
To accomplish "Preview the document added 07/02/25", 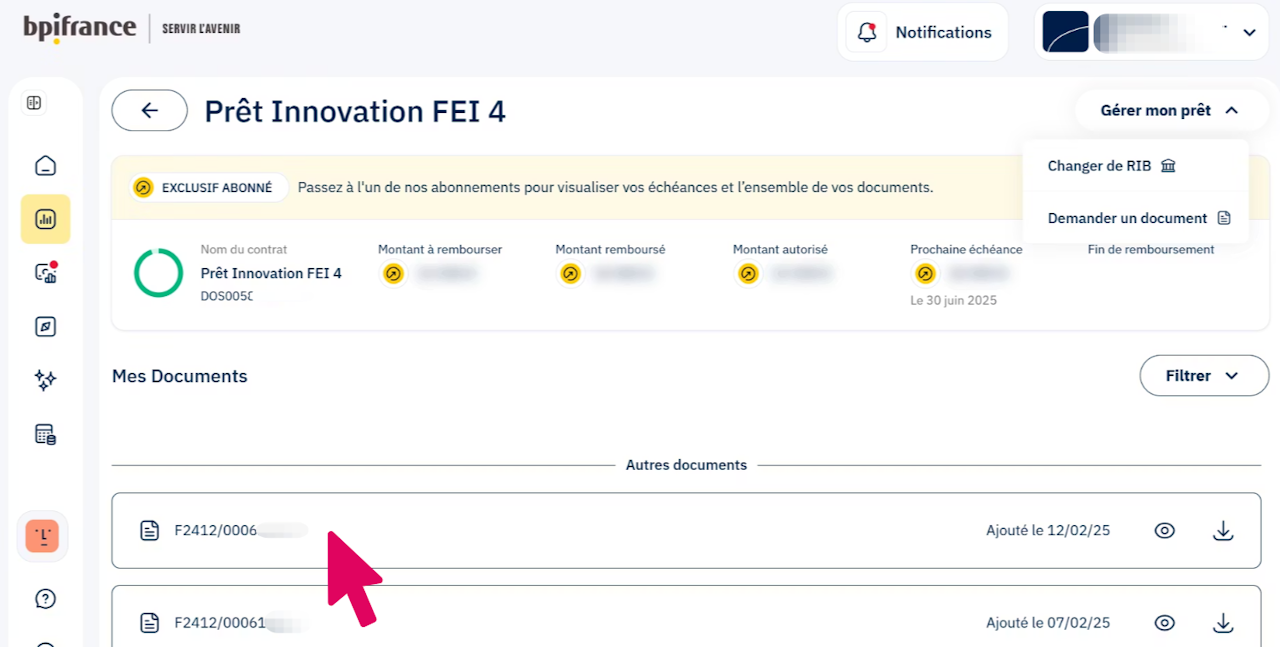I will (1164, 623).
